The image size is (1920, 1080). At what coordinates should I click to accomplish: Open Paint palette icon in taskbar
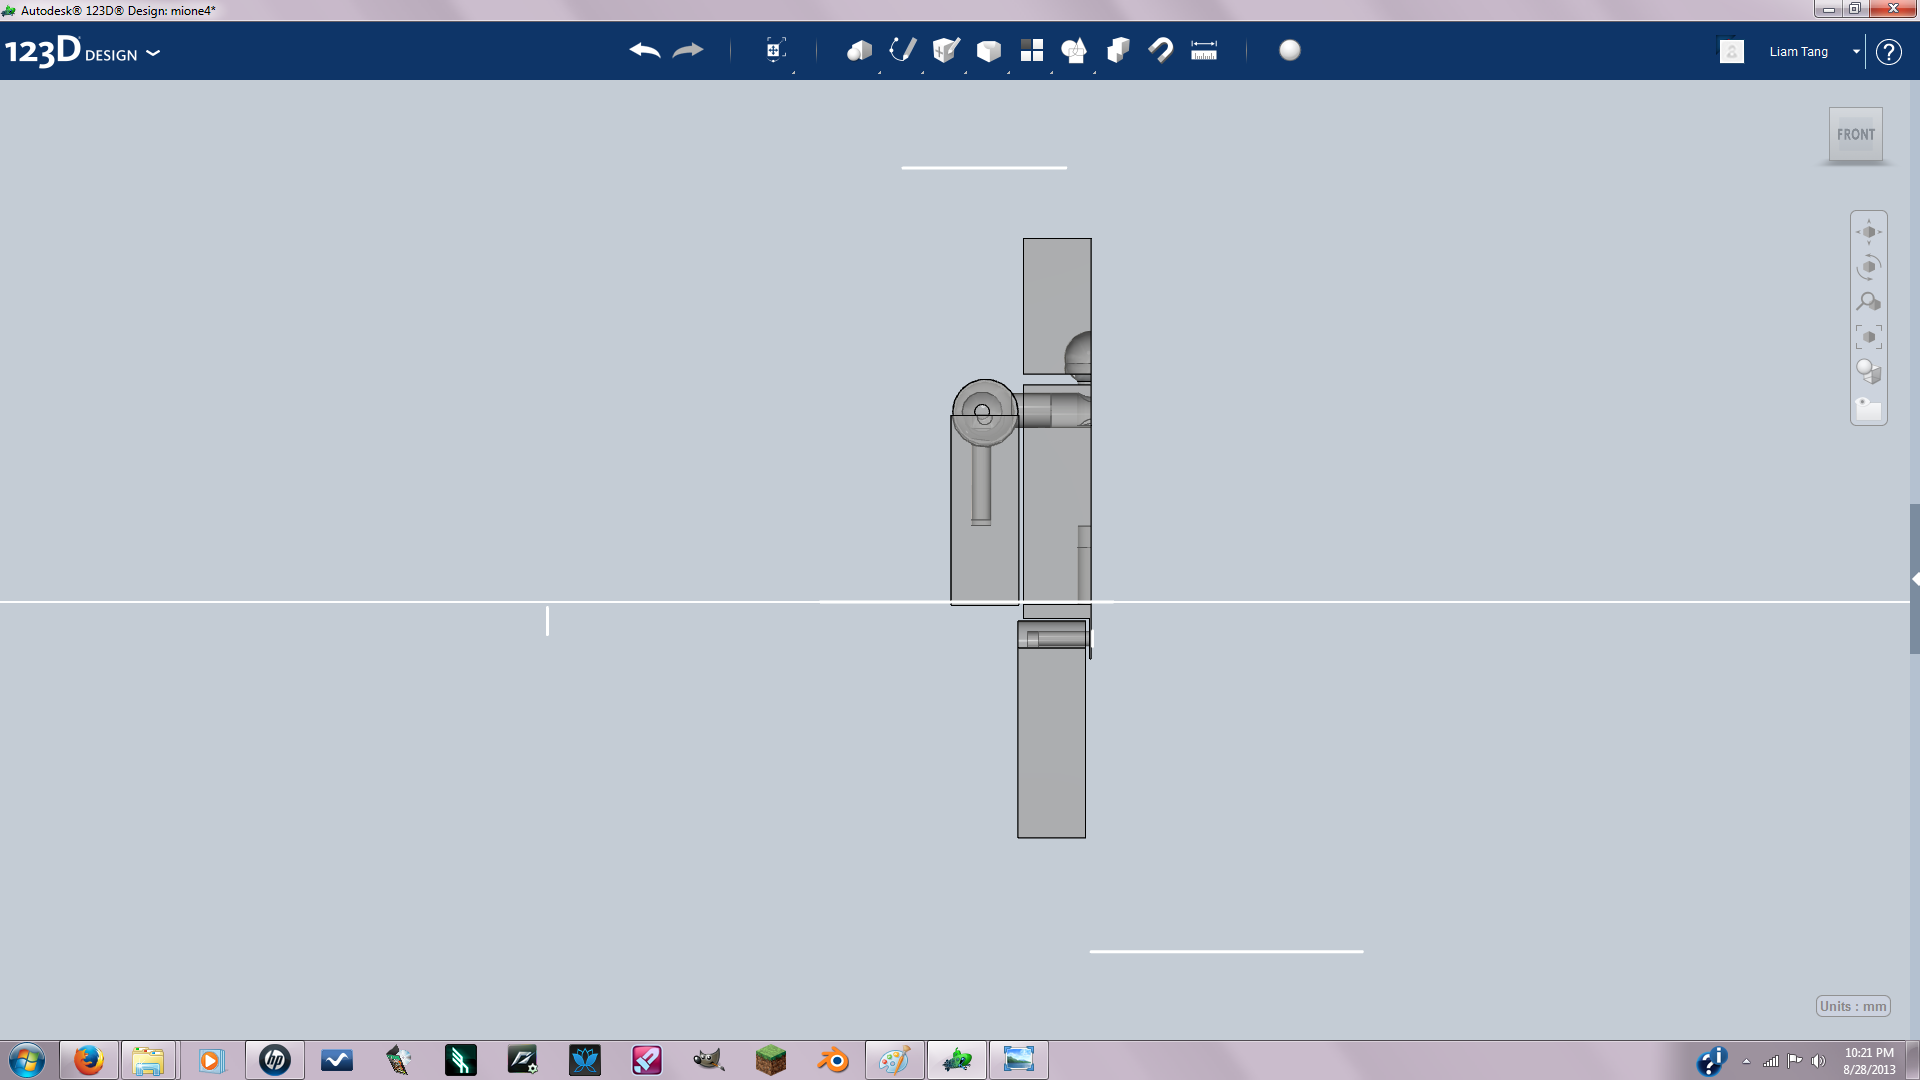click(x=895, y=1060)
